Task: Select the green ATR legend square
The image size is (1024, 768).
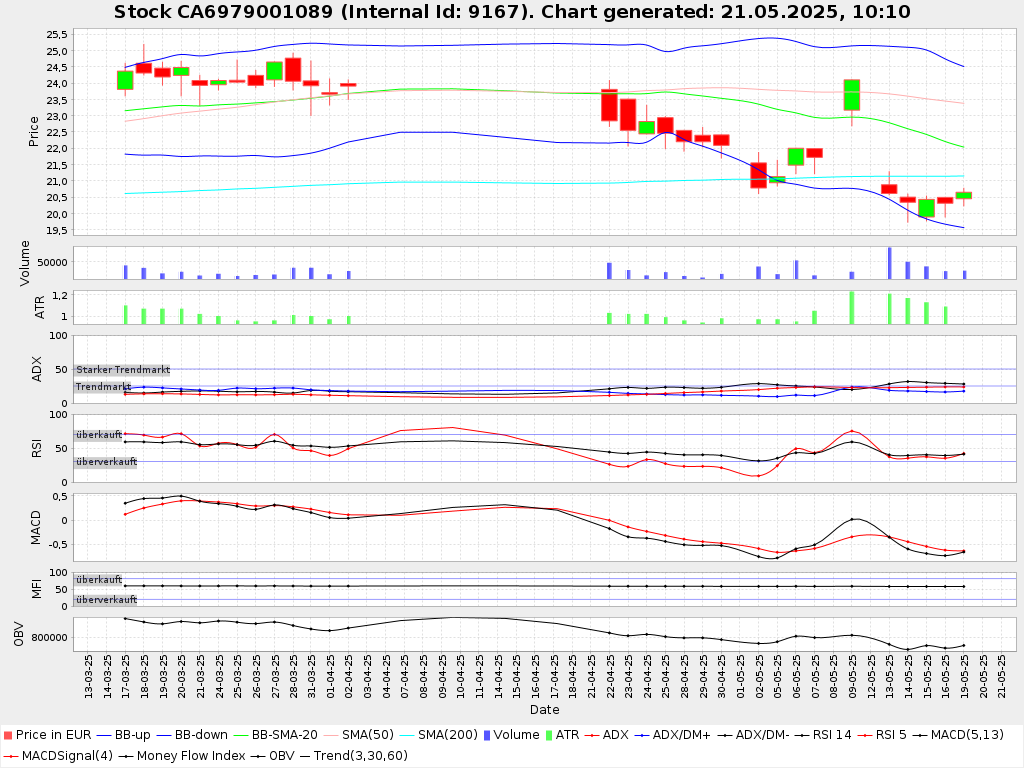Action: pos(549,735)
